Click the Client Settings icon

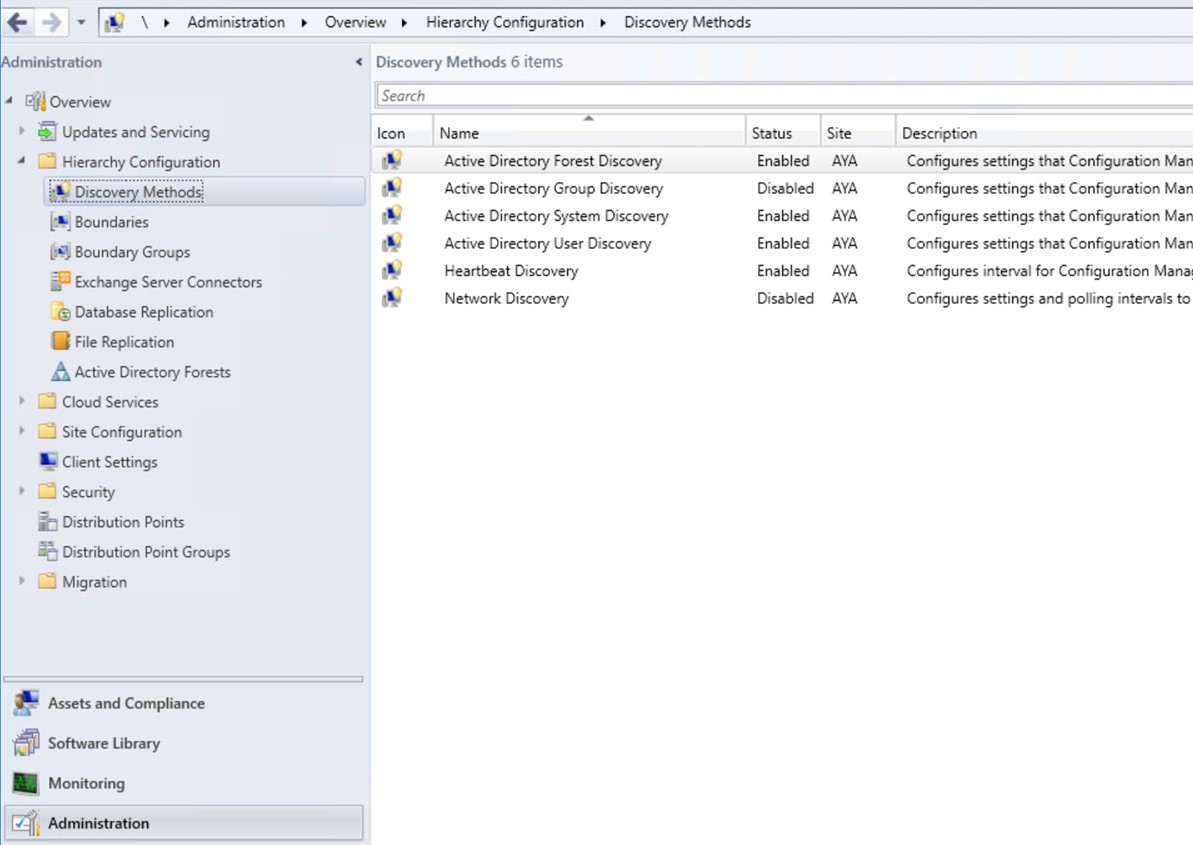click(47, 462)
